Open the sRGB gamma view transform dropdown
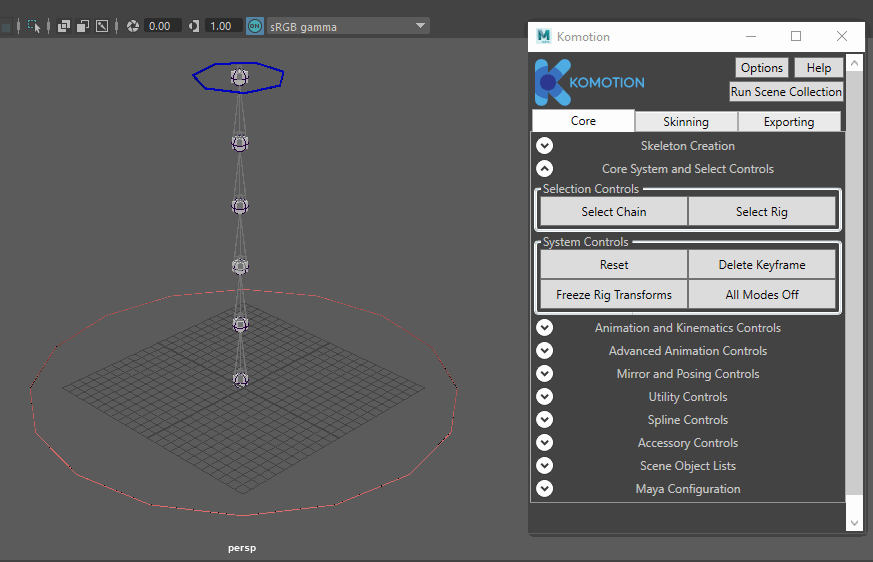Image resolution: width=873 pixels, height=562 pixels. 348,26
